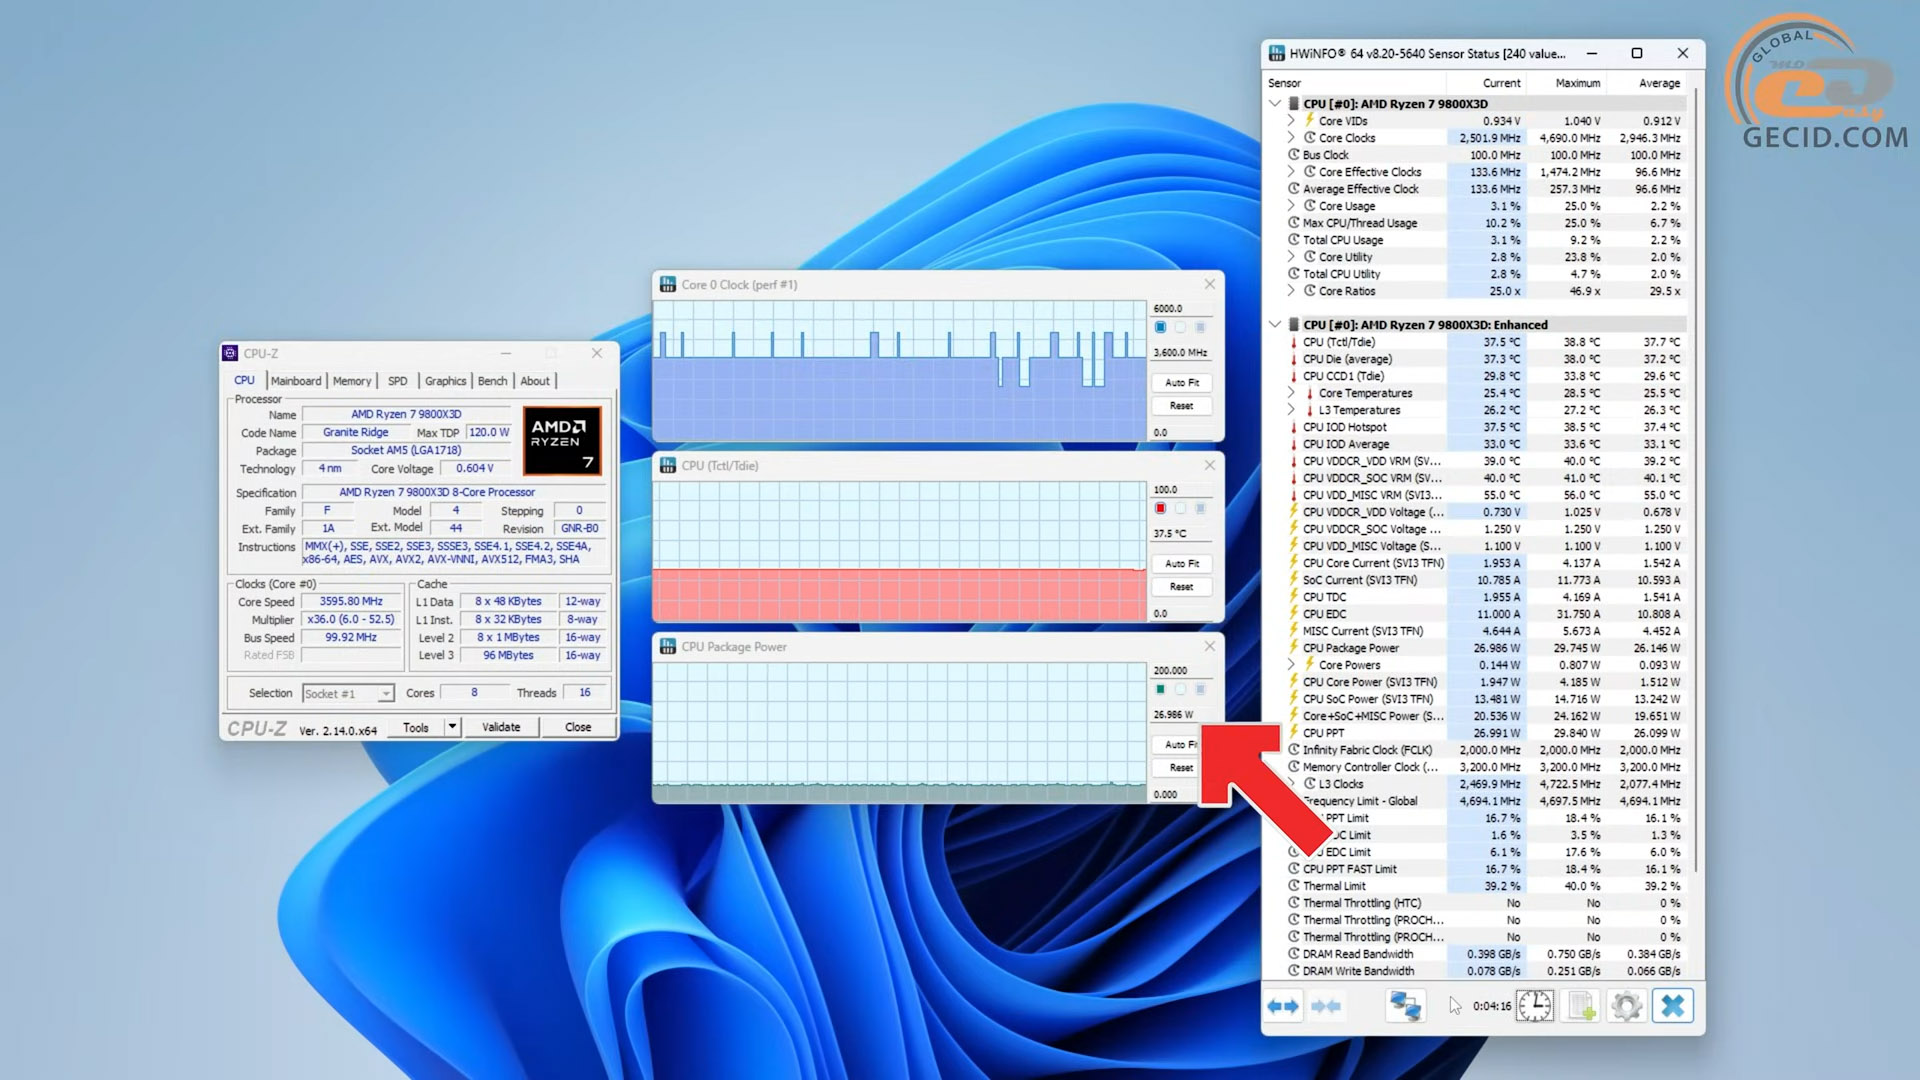Screen dimensions: 1920x1080
Task: Close the Core 0 Clock graph window
Action: coord(1210,284)
